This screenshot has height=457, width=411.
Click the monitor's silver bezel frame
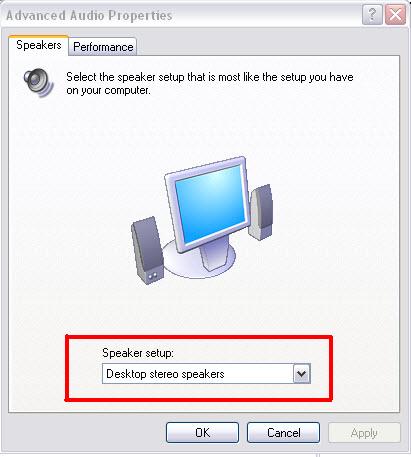tap(207, 204)
